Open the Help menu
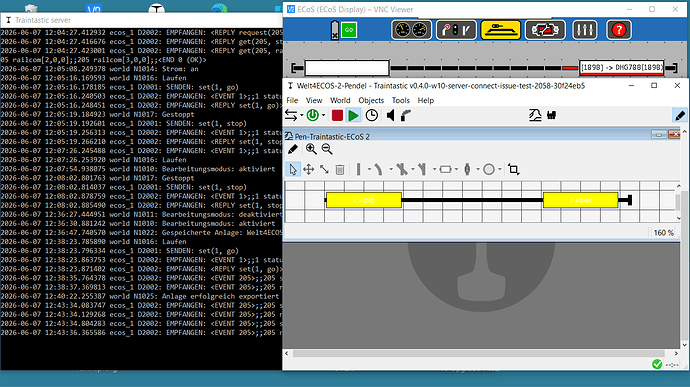The width and height of the screenshot is (690, 387). tap(426, 100)
